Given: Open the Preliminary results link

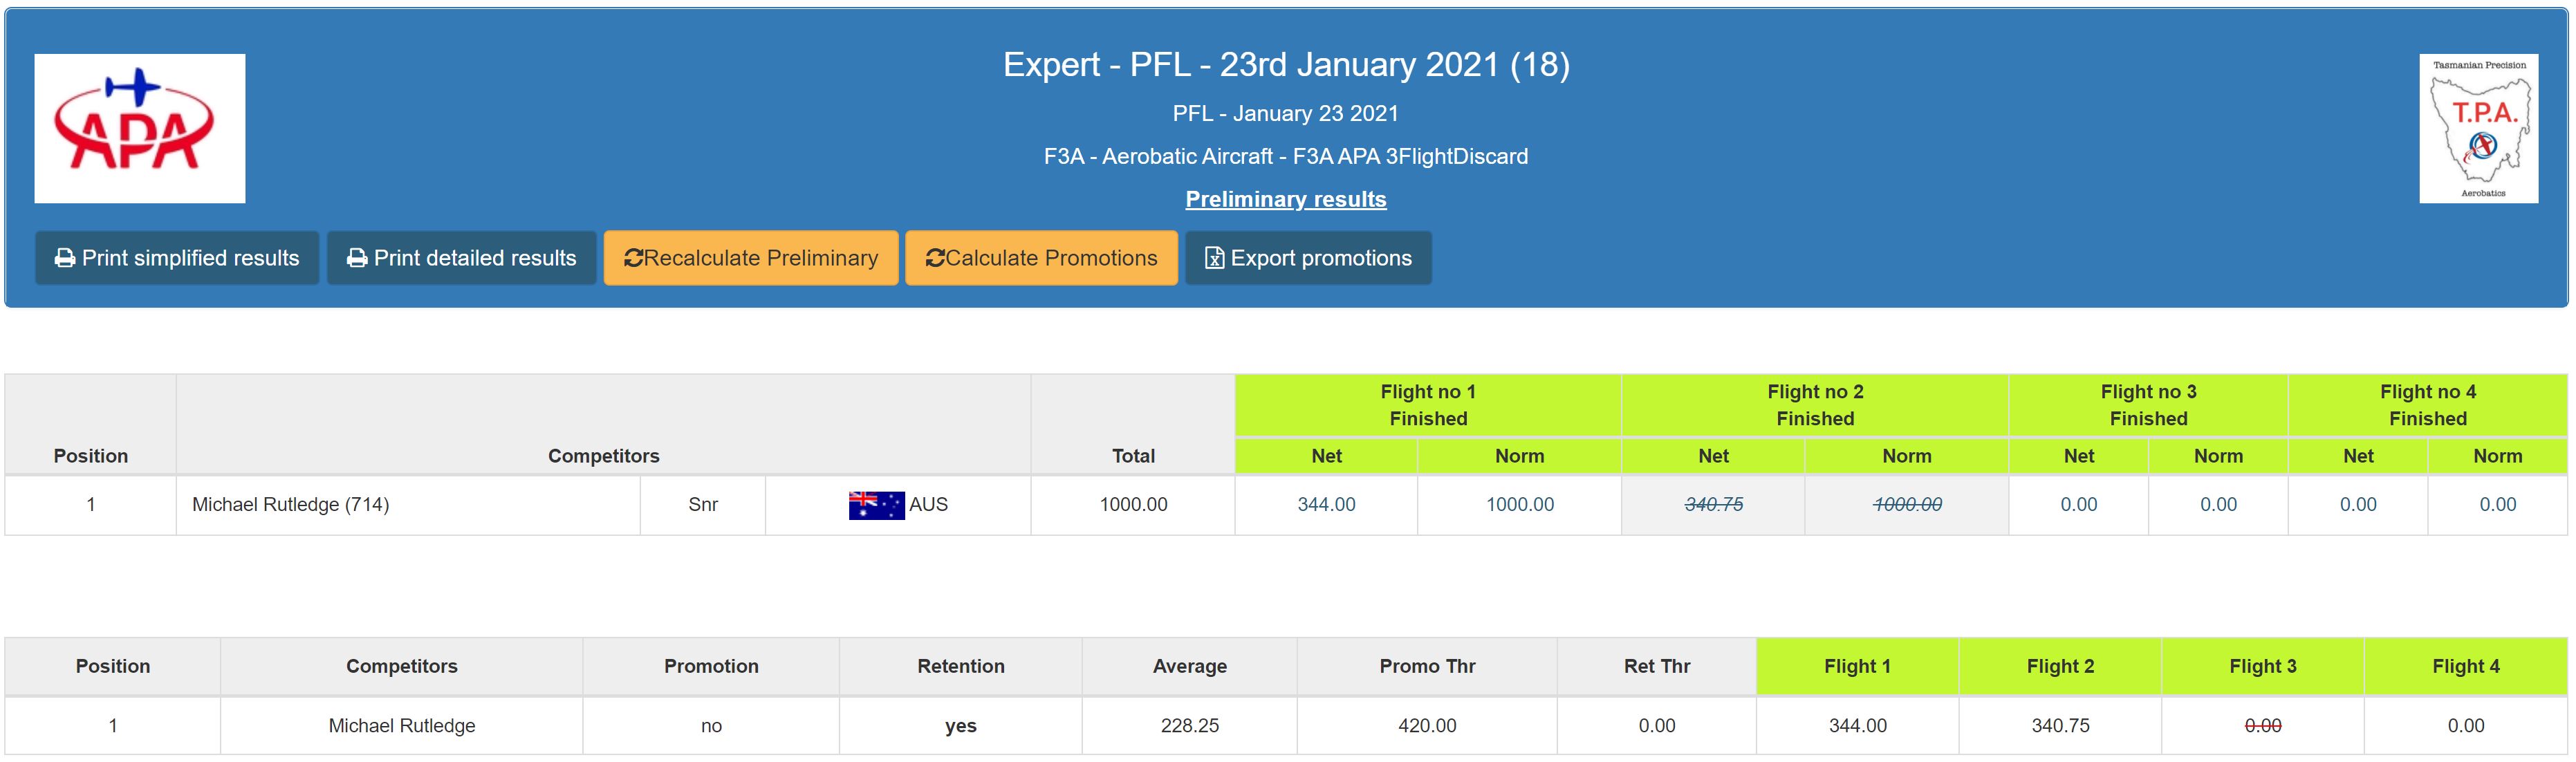Looking at the screenshot, I should (1285, 199).
